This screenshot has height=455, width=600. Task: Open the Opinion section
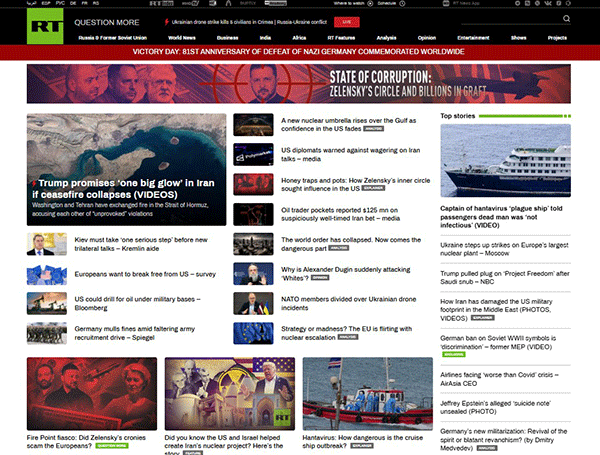tap(427, 38)
